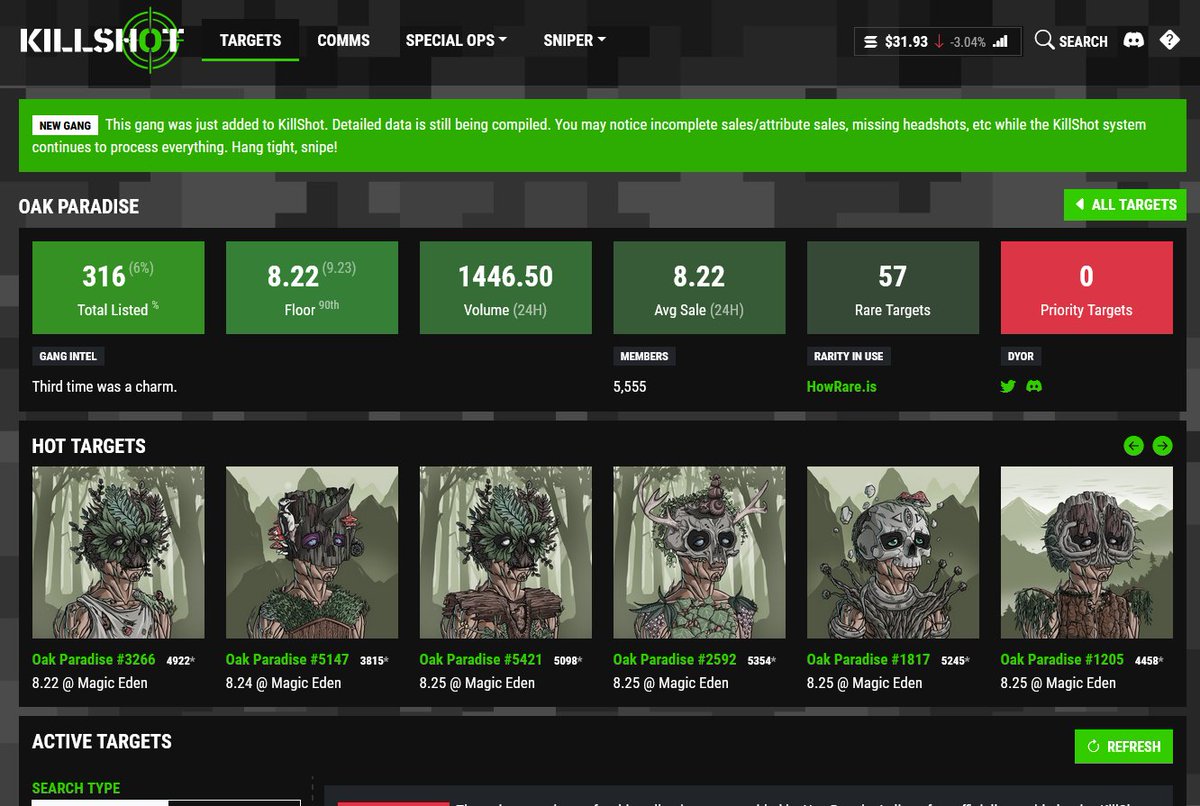The image size is (1200, 806).
Task: Click the stacked-lines SOL icon before $31.93
Action: pos(869,41)
